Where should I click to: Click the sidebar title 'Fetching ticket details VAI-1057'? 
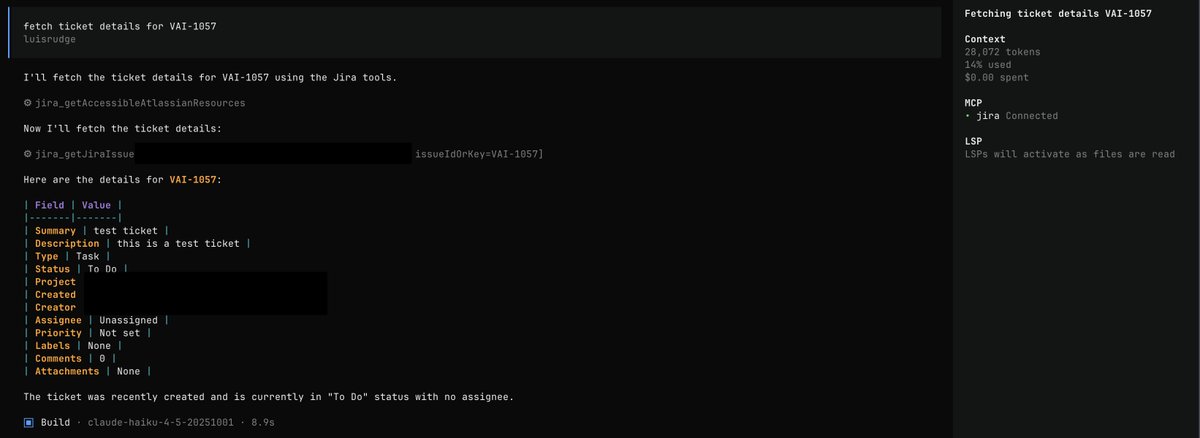1058,14
